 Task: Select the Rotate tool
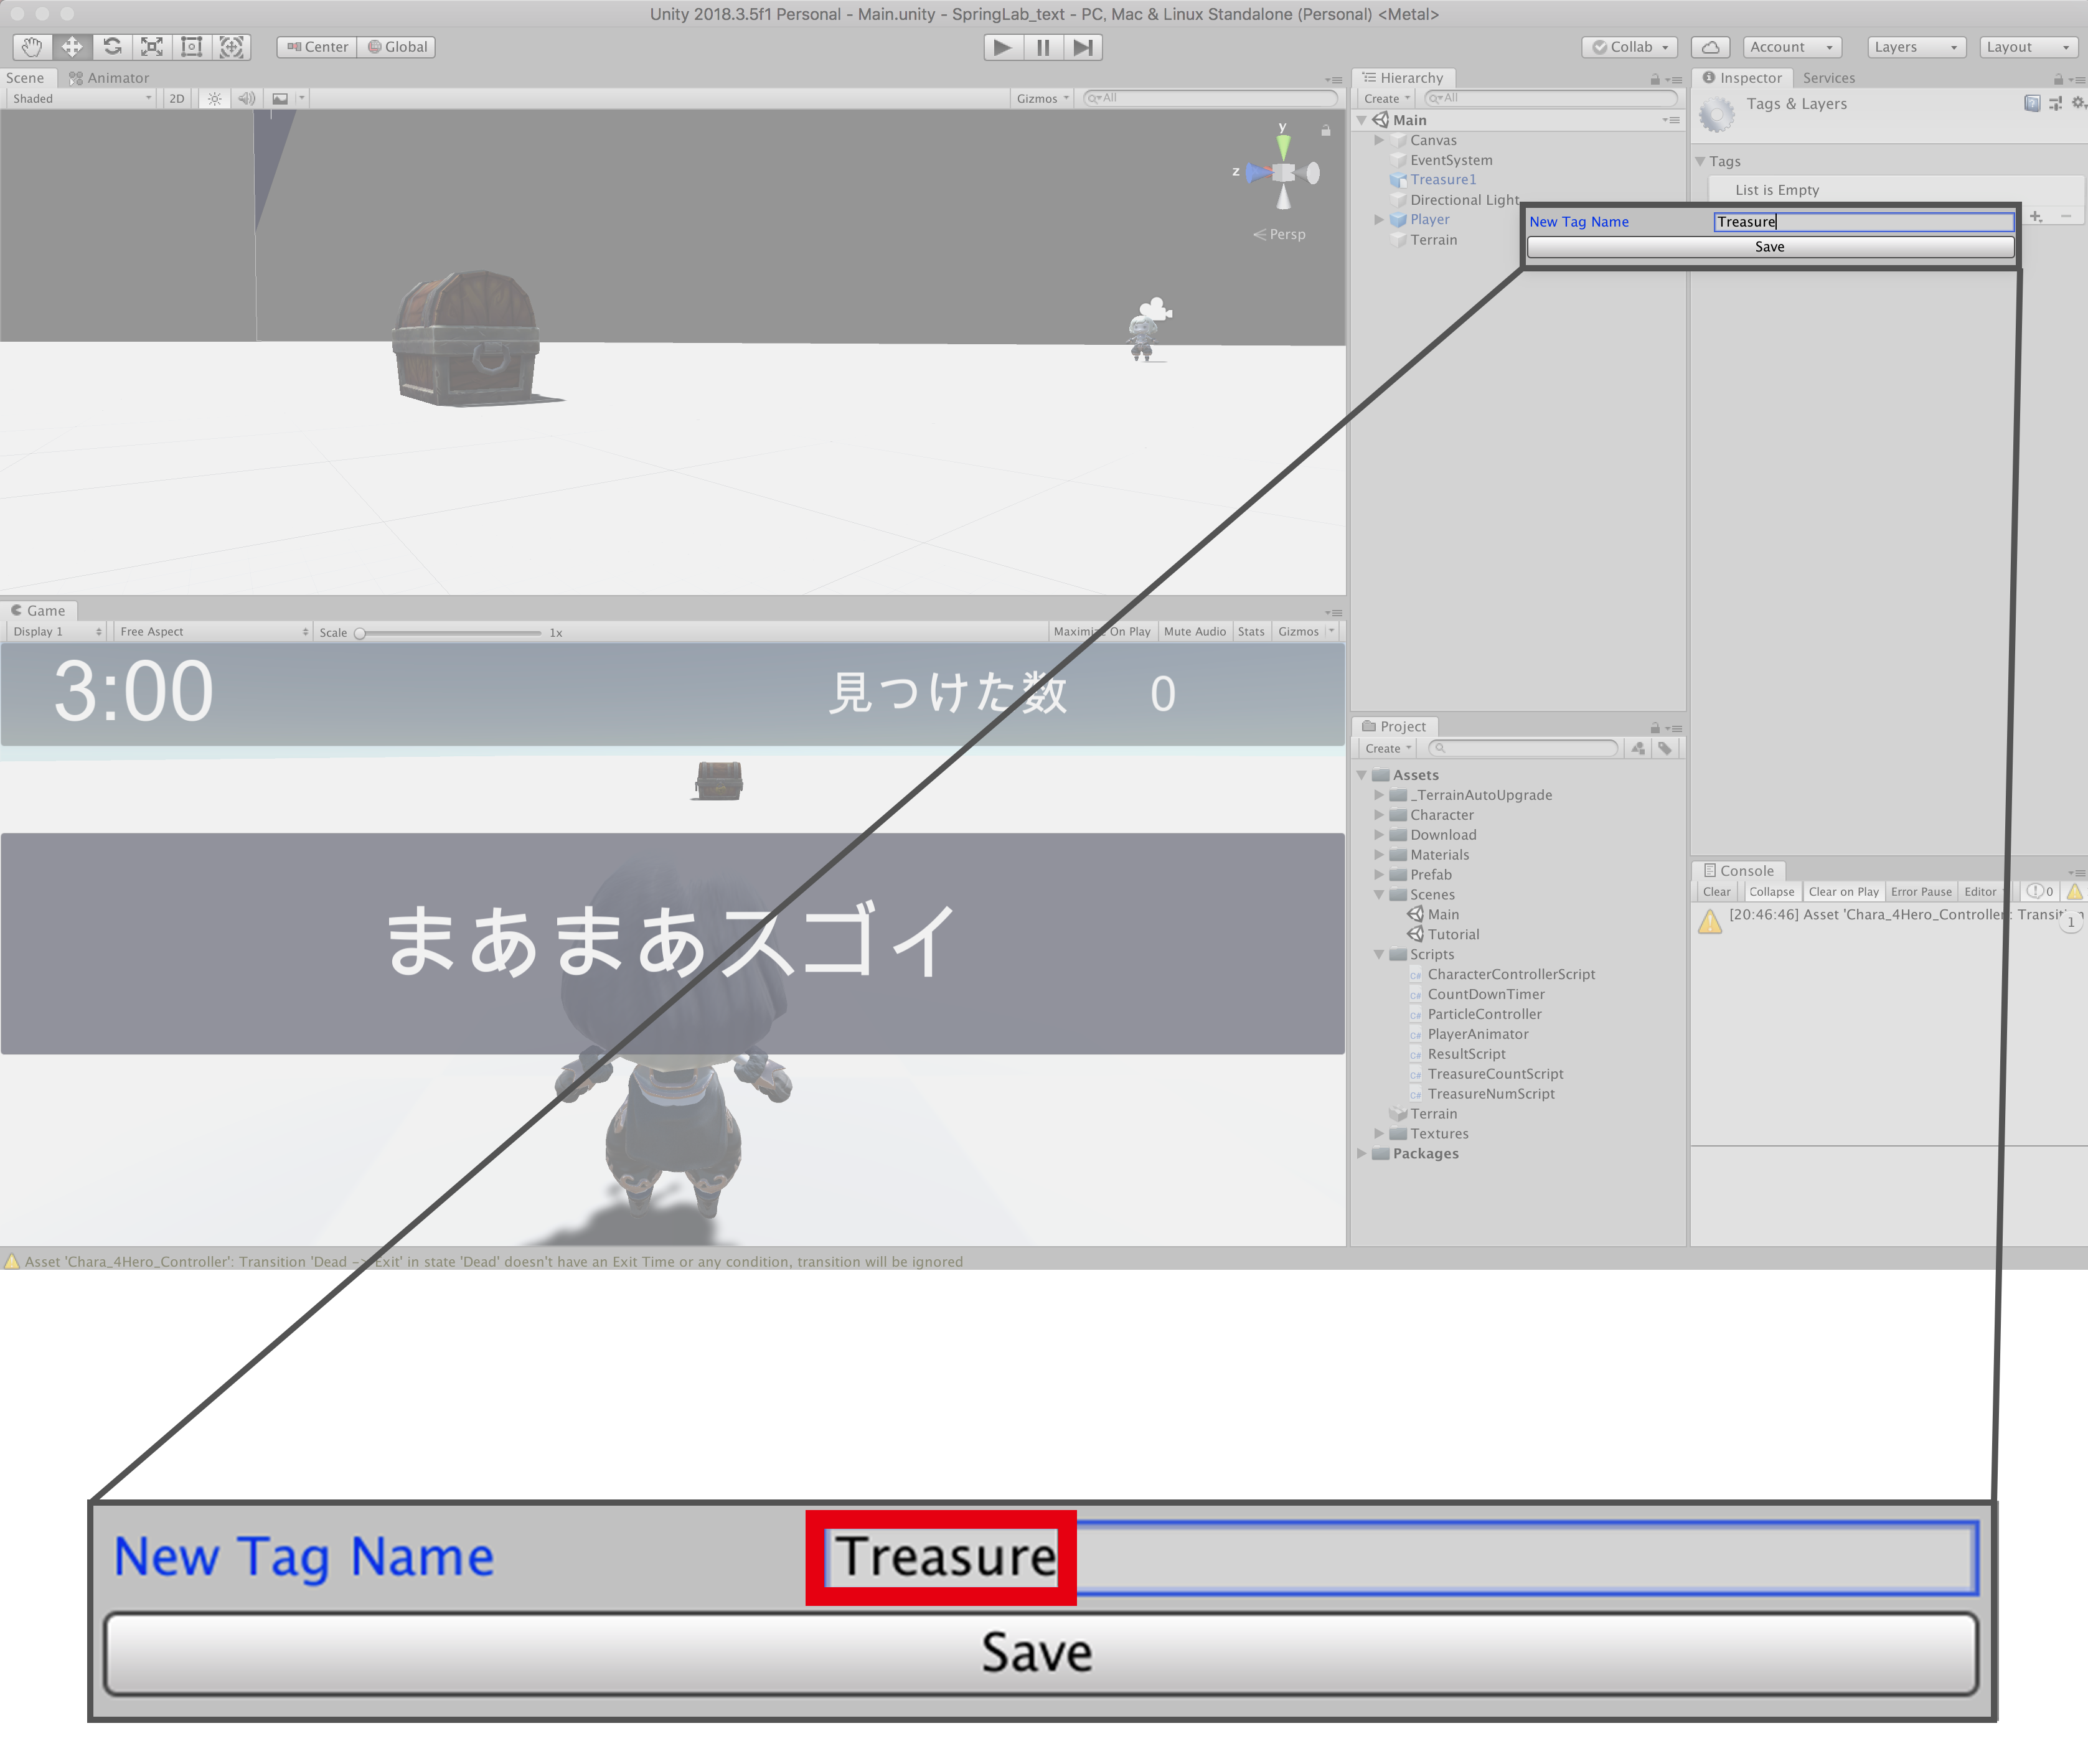tap(112, 47)
